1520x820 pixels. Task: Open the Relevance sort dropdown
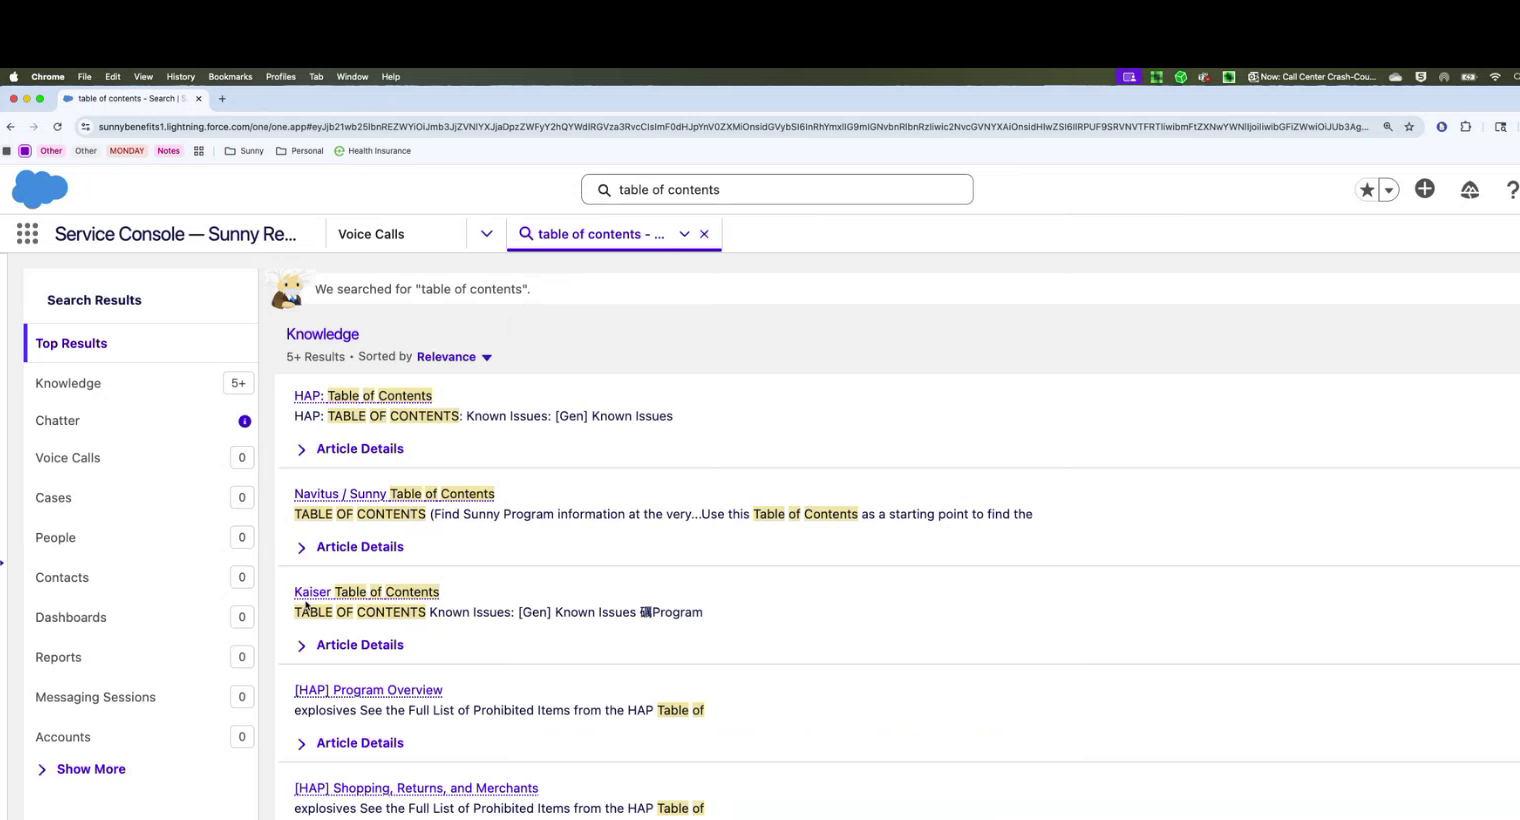454,357
